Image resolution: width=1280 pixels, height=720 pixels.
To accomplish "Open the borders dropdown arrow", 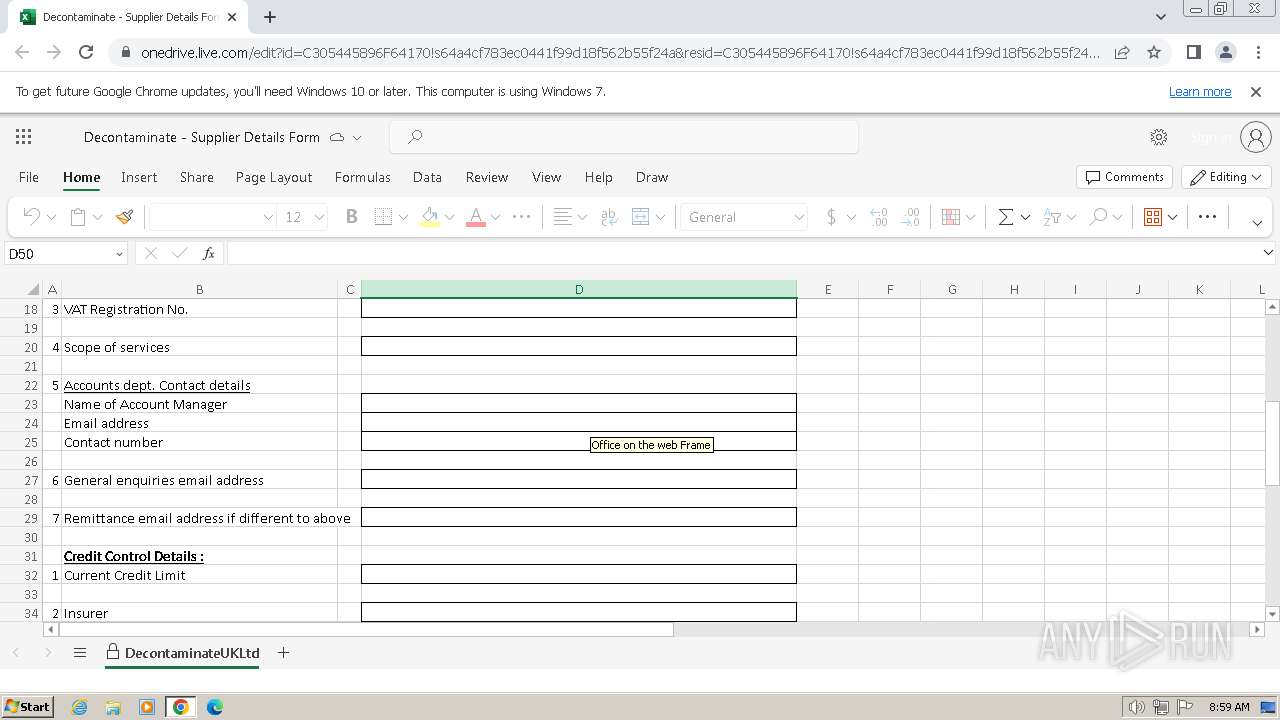I will coord(403,217).
